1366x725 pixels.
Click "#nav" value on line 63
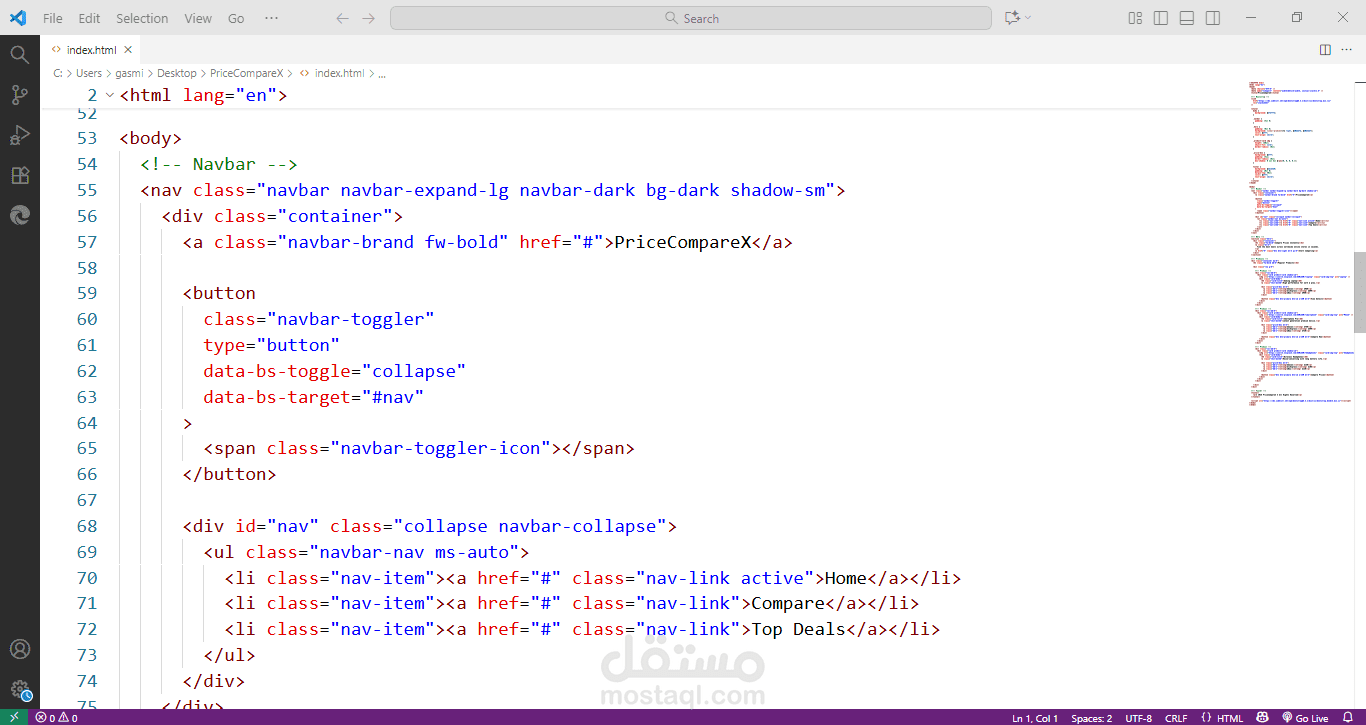(393, 397)
